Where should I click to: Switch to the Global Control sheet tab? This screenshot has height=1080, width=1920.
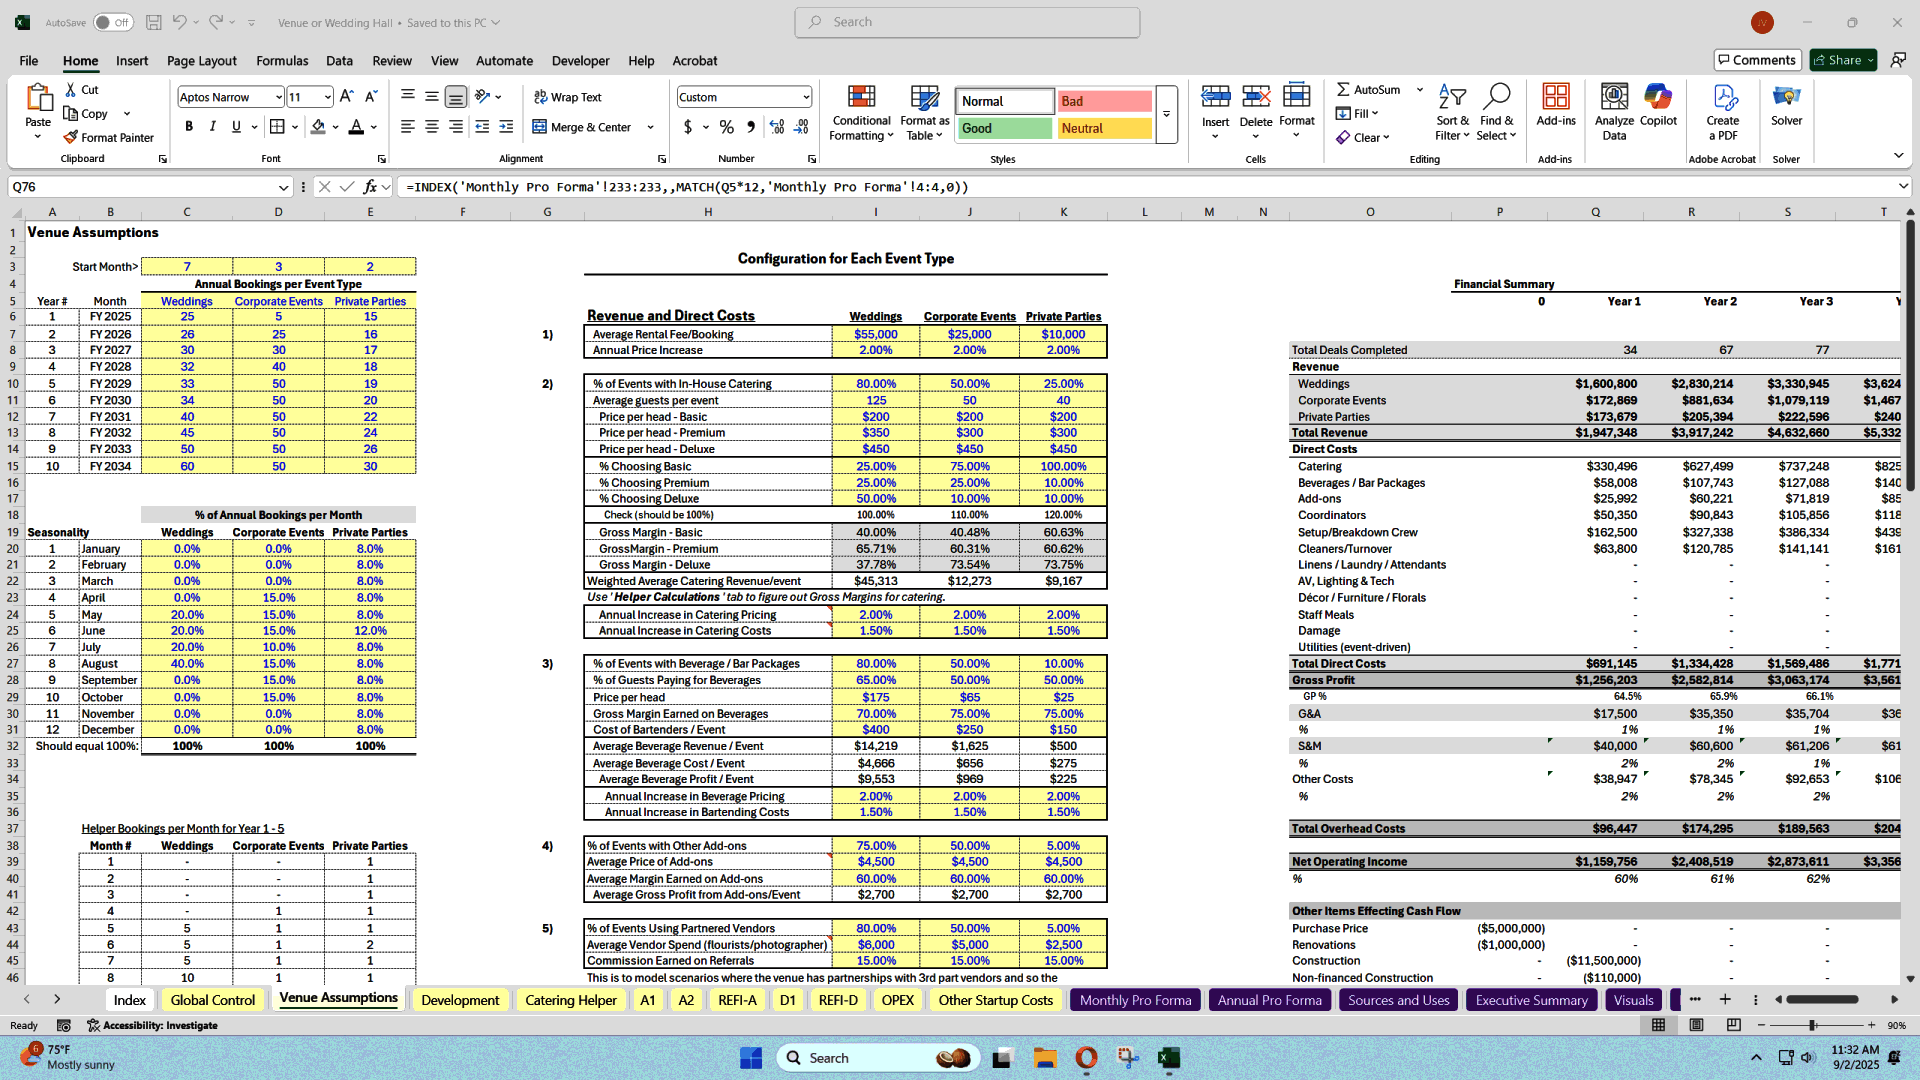(212, 1000)
